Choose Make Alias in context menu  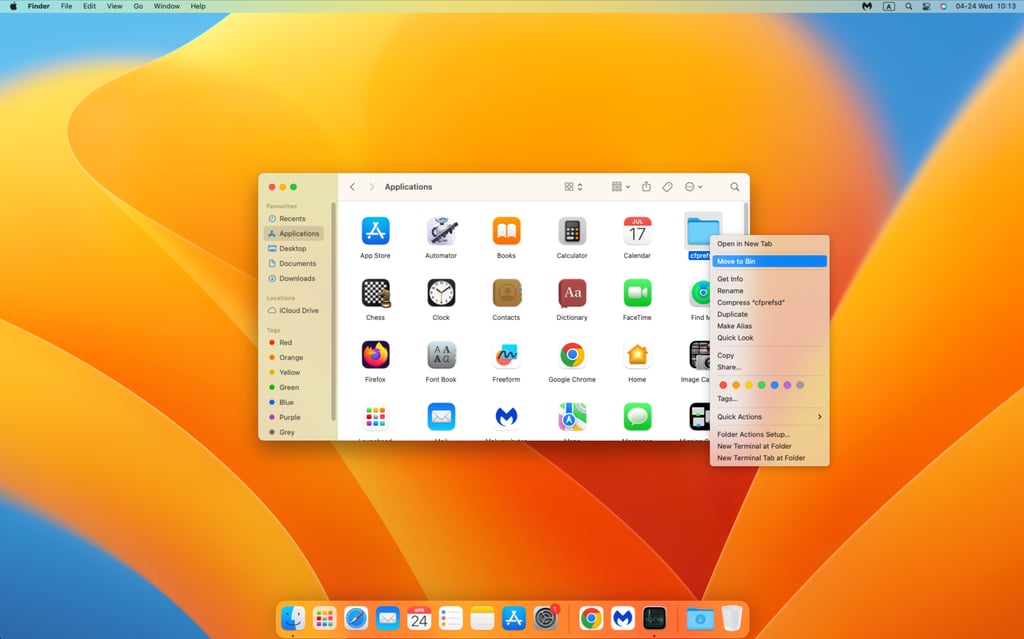(x=769, y=326)
